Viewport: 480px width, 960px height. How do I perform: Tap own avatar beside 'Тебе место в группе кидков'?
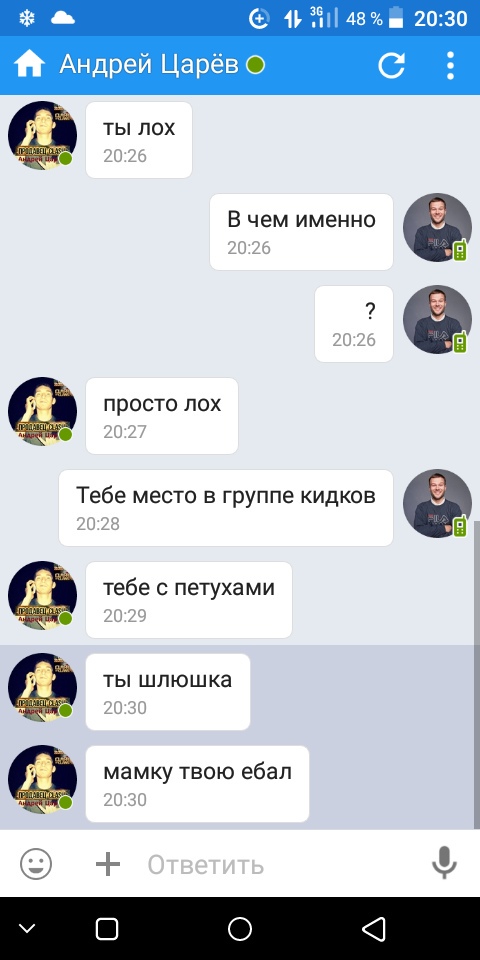(437, 503)
